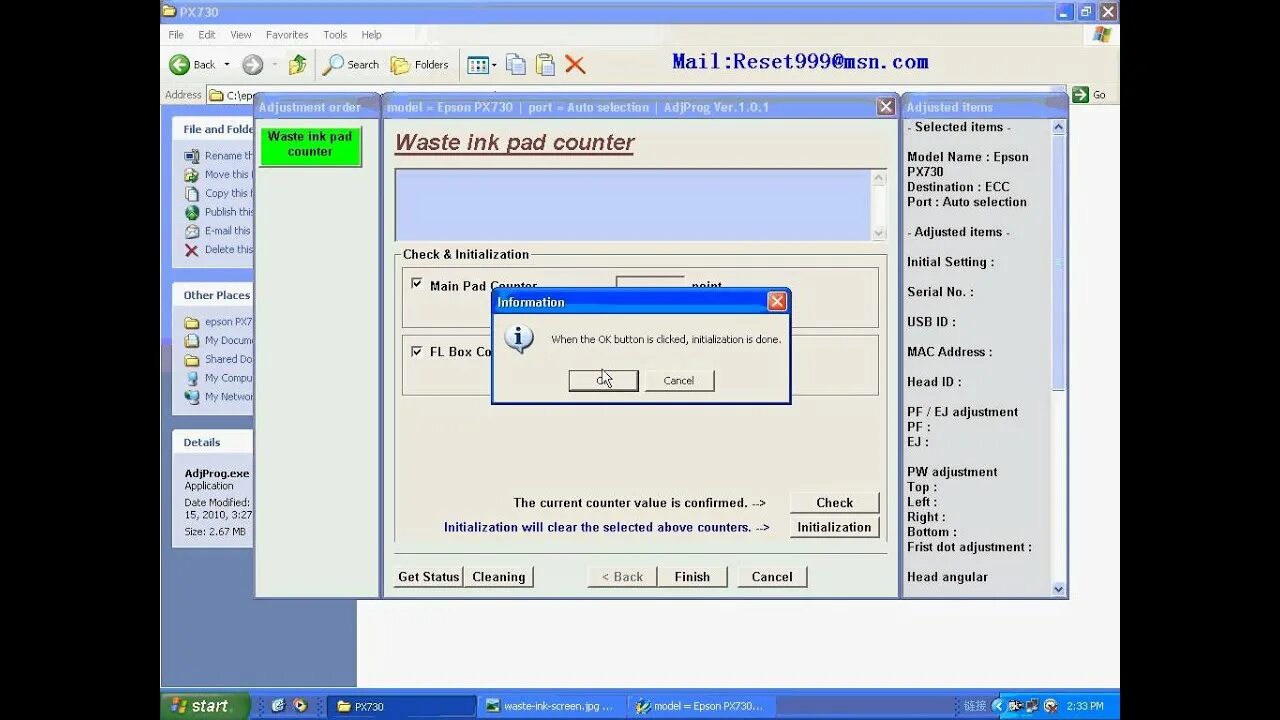The image size is (1280, 720).
Task: Open the Views dropdown in Explorer toolbar
Action: 481,65
